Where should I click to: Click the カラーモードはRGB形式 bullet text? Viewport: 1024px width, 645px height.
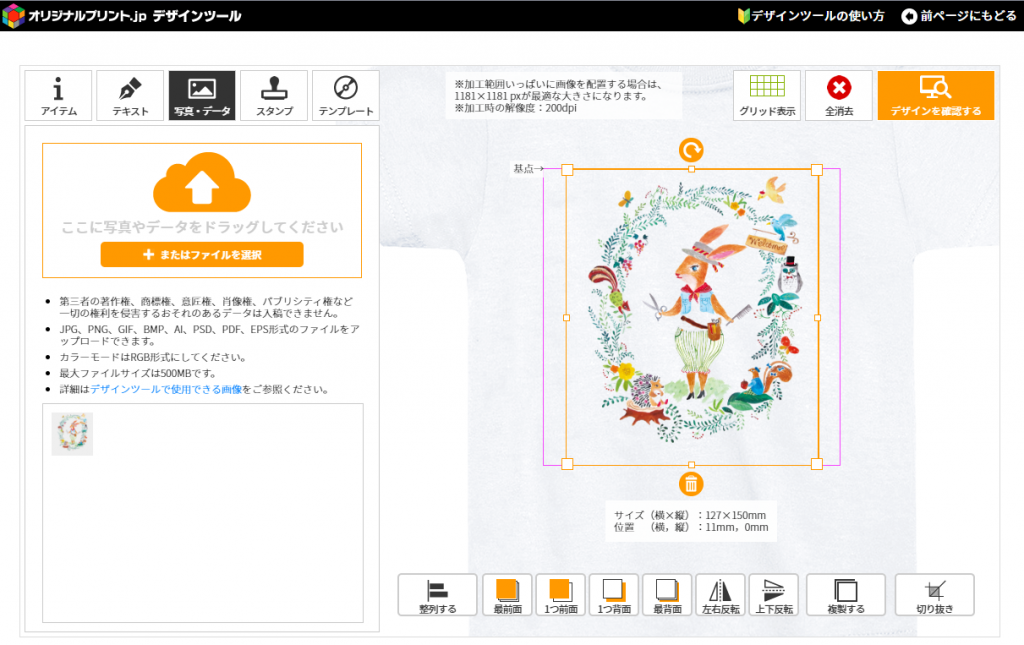point(154,357)
